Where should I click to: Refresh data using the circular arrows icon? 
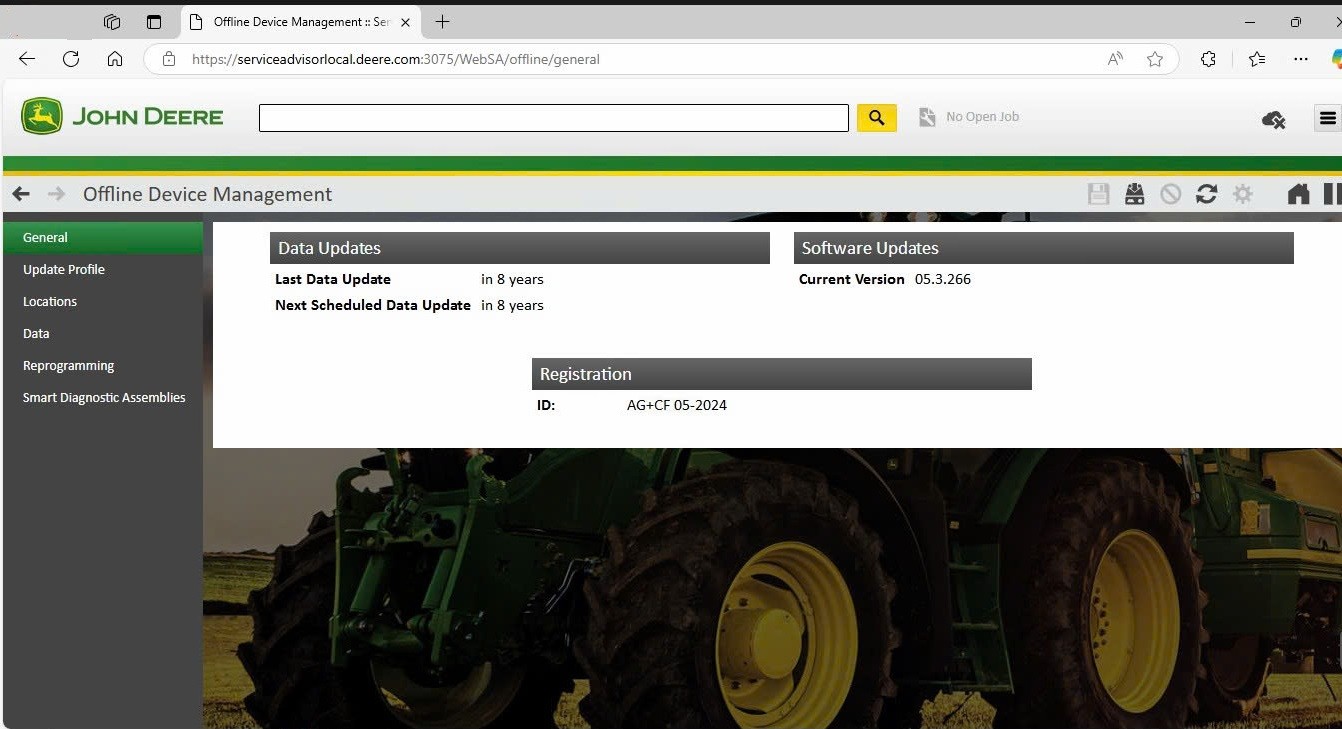click(x=1206, y=193)
